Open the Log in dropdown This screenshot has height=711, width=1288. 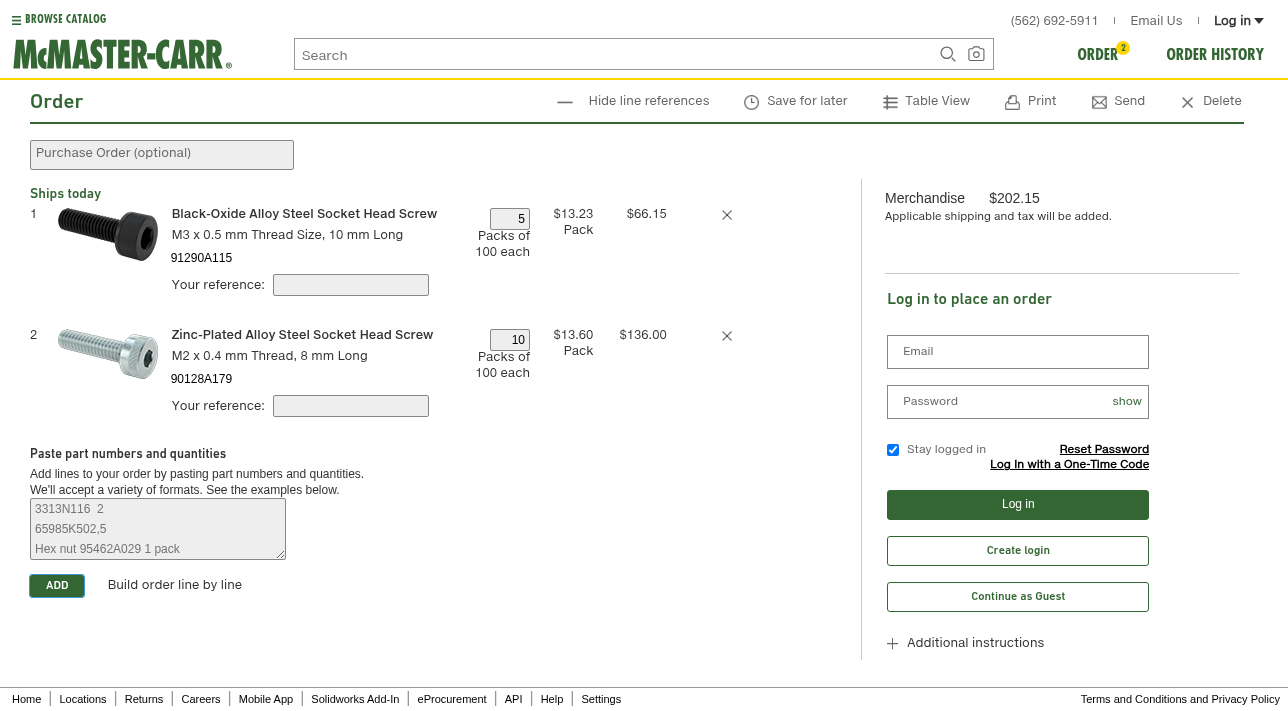tap(1238, 21)
